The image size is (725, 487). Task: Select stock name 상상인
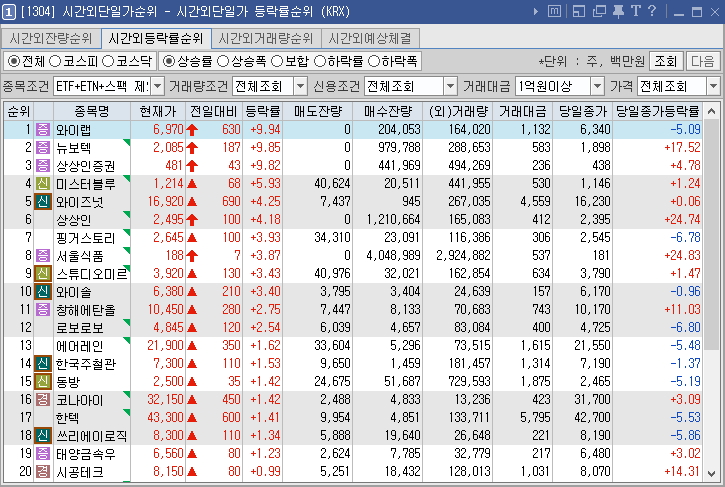(x=74, y=220)
